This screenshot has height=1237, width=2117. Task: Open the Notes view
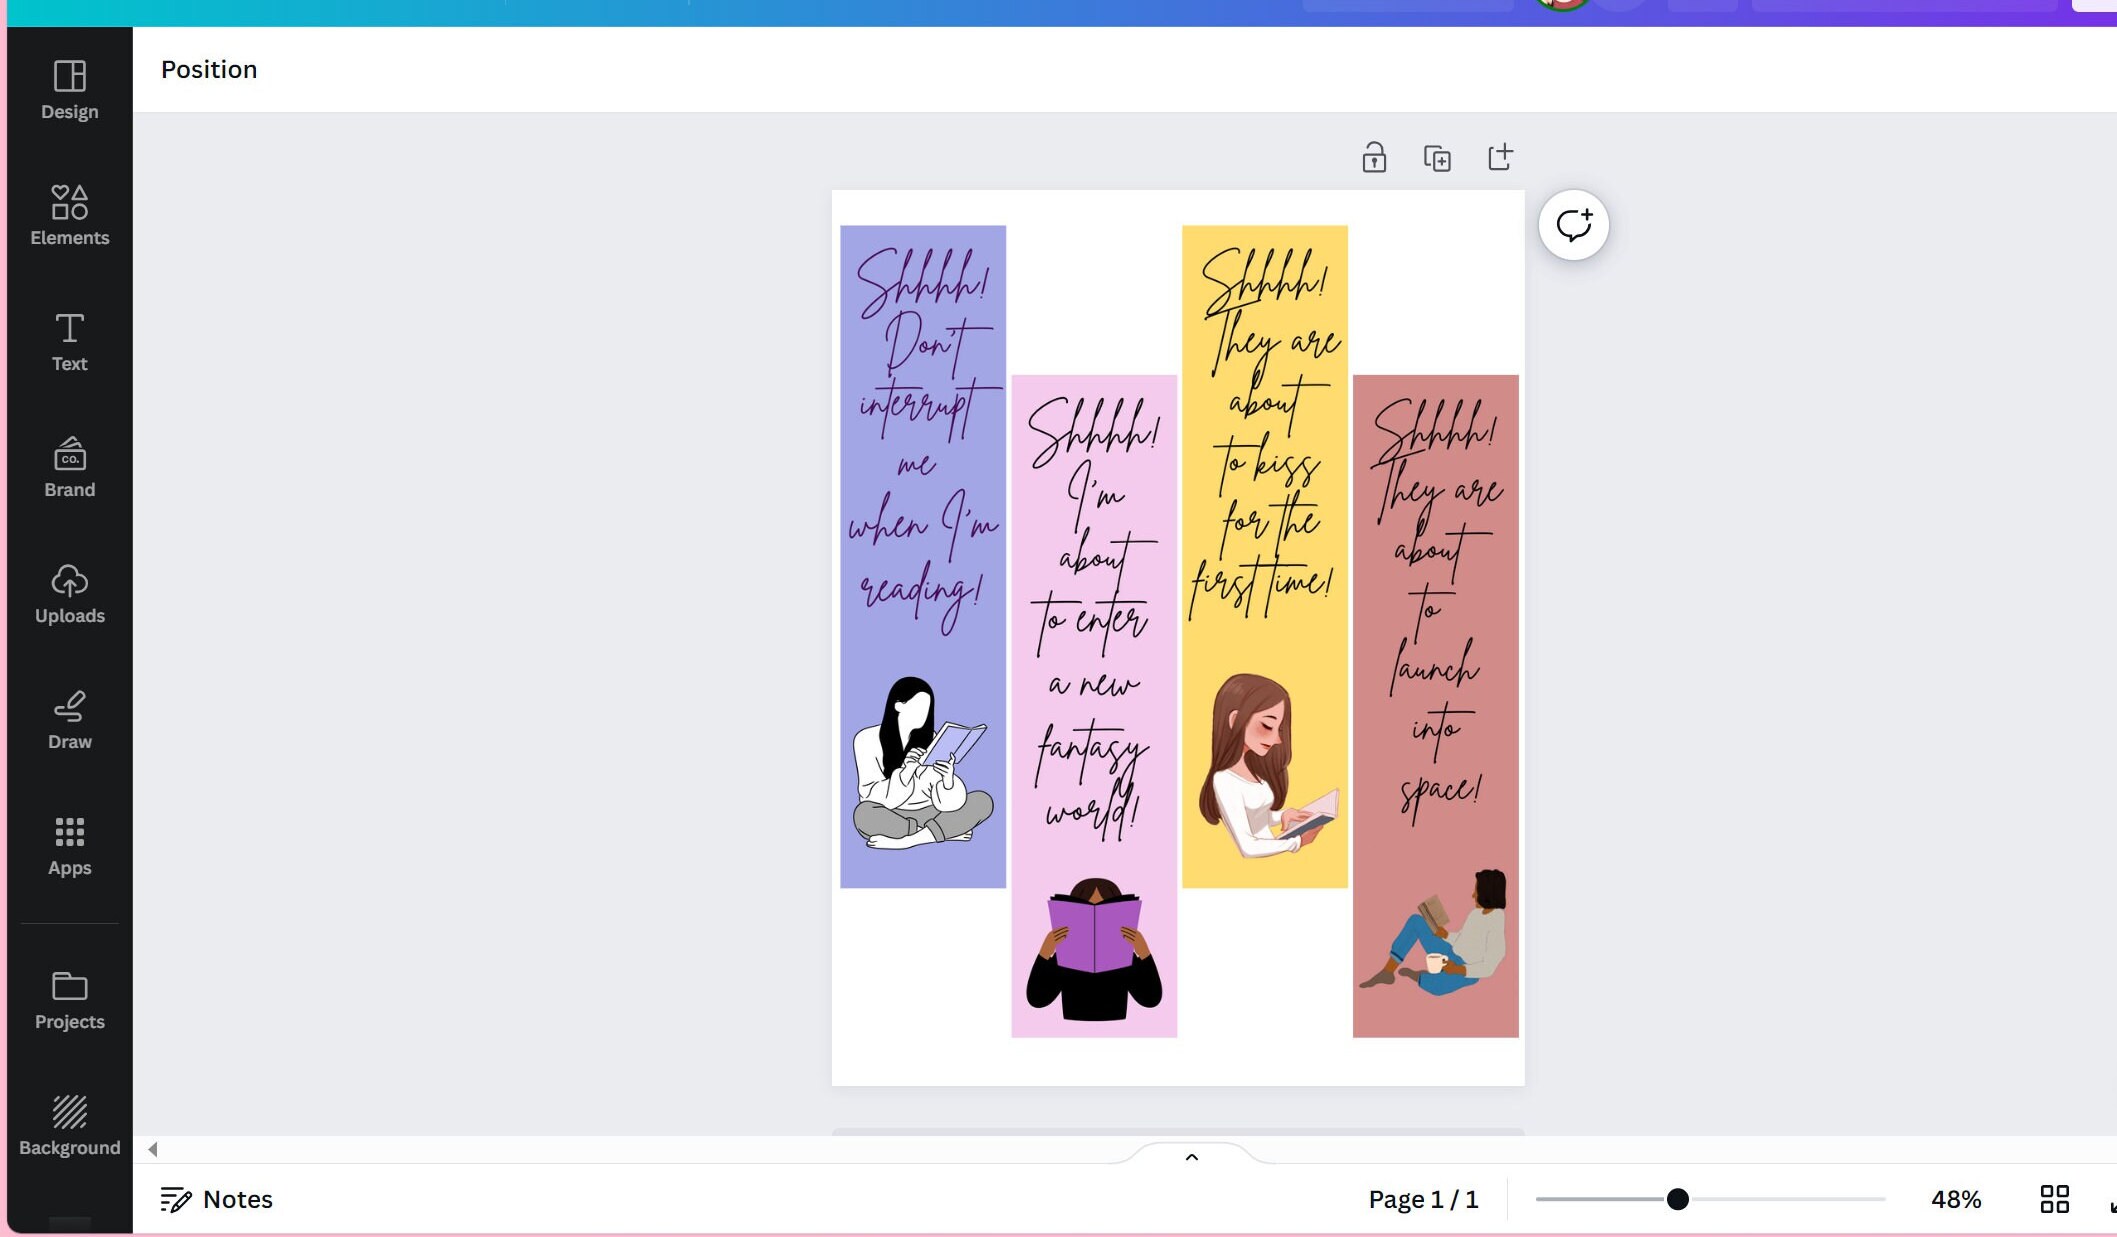click(x=216, y=1198)
